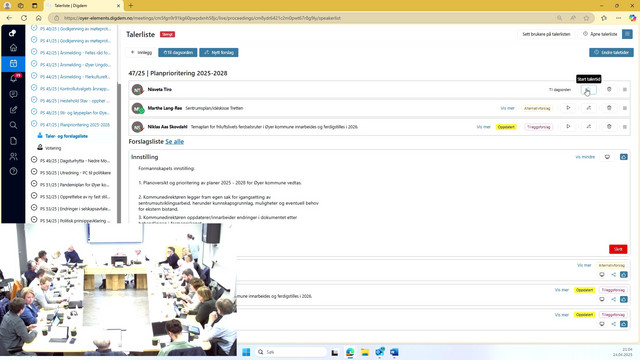640x360 pixels.
Task: Delete Niklas Aas Skovdahl from the speaker list
Action: pos(609,127)
